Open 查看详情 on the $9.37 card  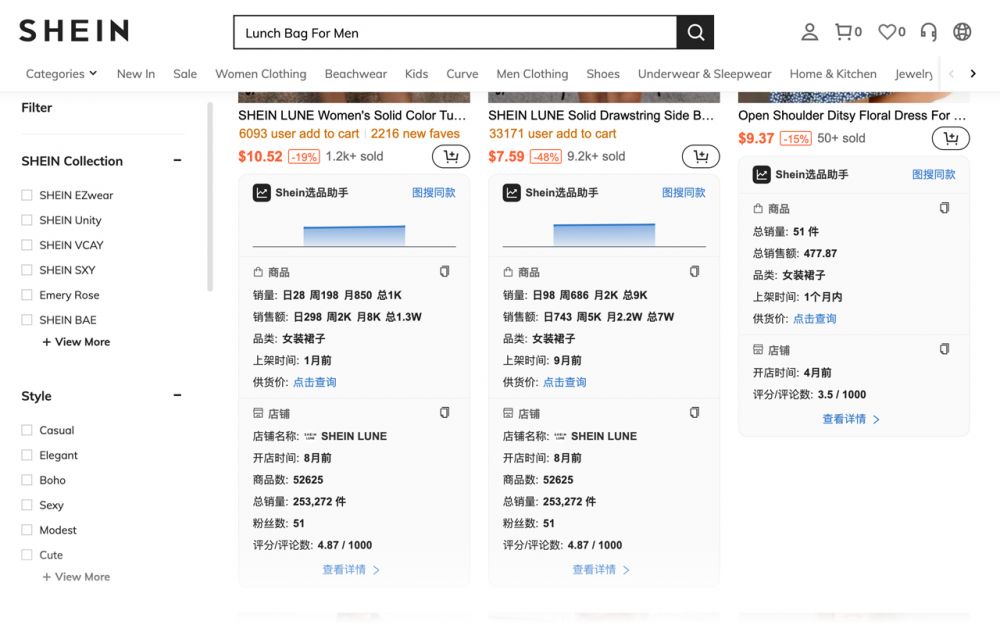[851, 419]
